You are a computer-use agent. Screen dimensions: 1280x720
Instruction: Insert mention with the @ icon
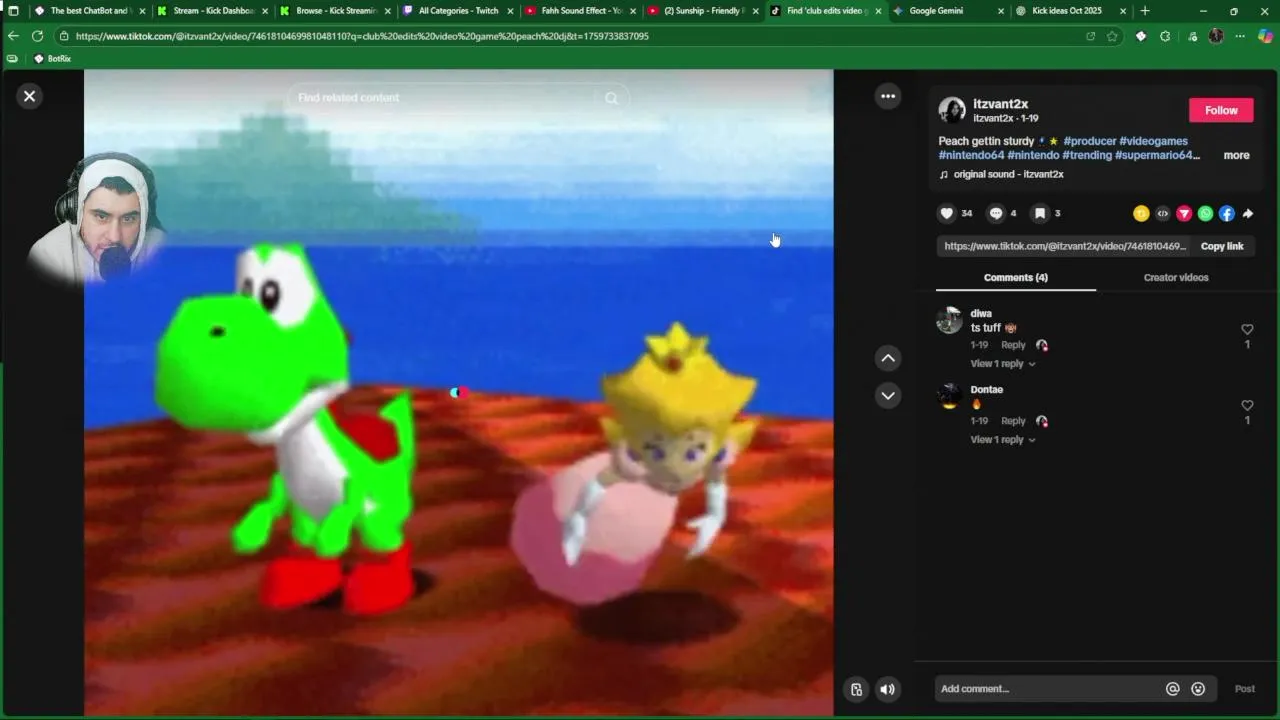pyautogui.click(x=1173, y=688)
